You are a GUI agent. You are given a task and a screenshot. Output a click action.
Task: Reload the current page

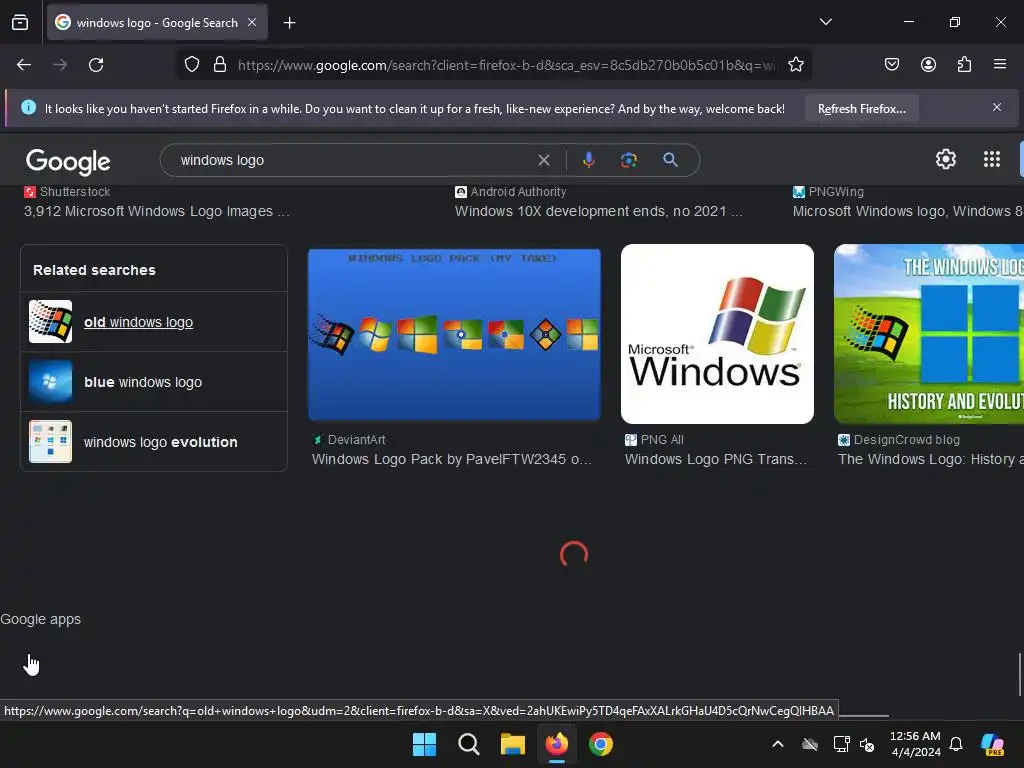(x=96, y=65)
